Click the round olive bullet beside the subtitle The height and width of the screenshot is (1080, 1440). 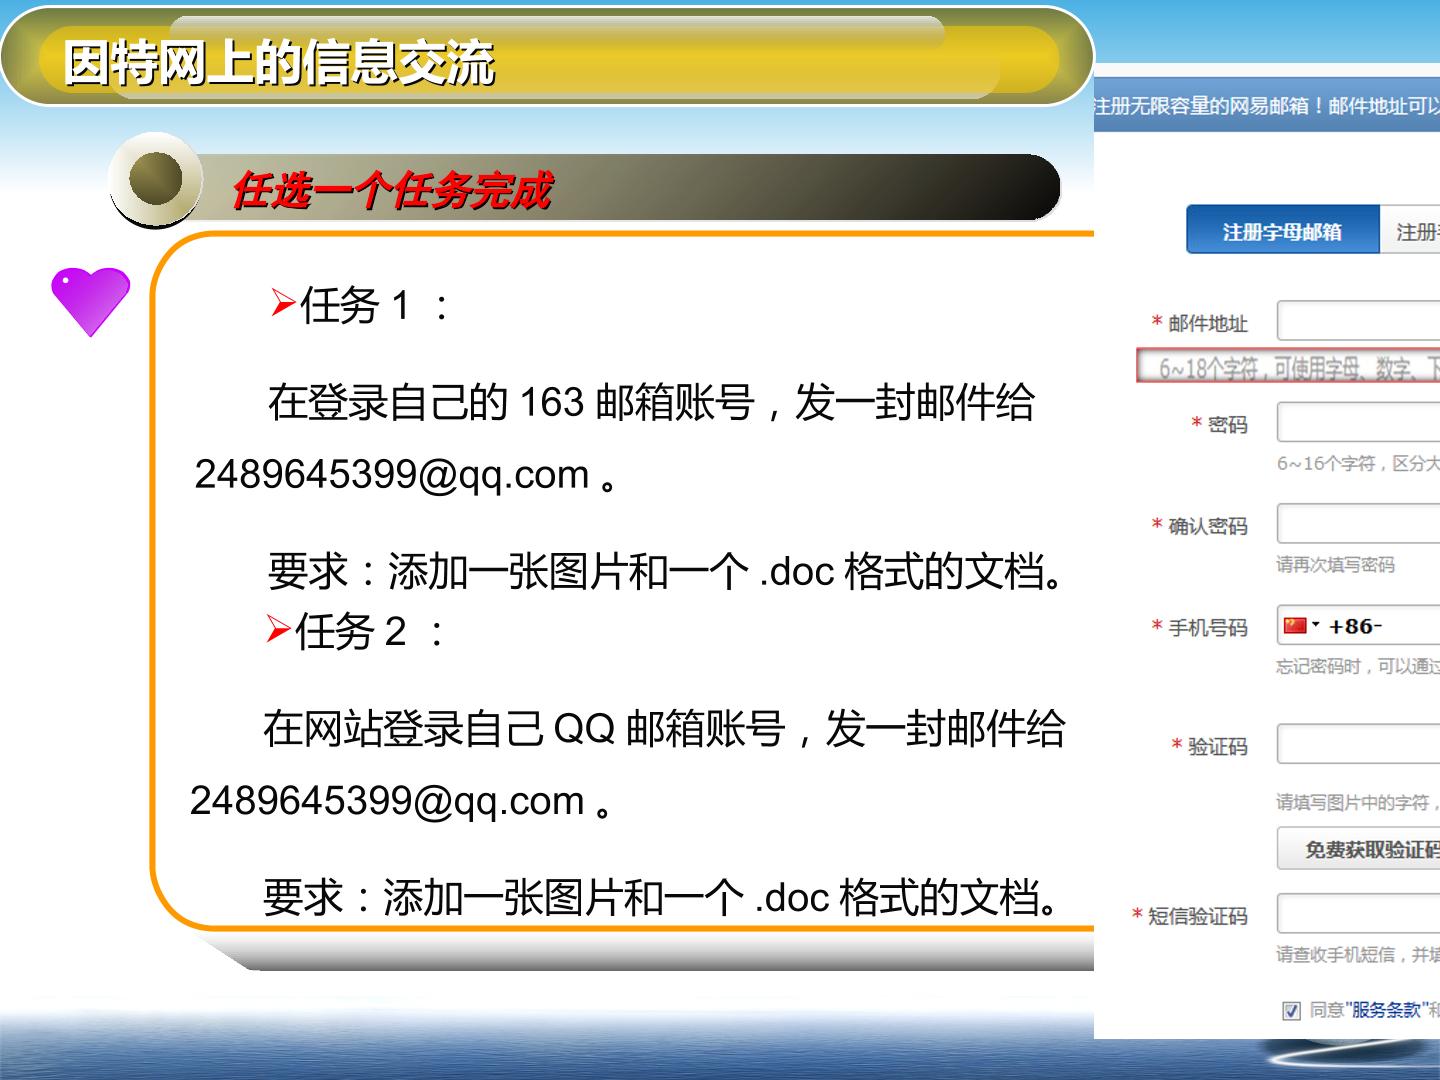(155, 179)
